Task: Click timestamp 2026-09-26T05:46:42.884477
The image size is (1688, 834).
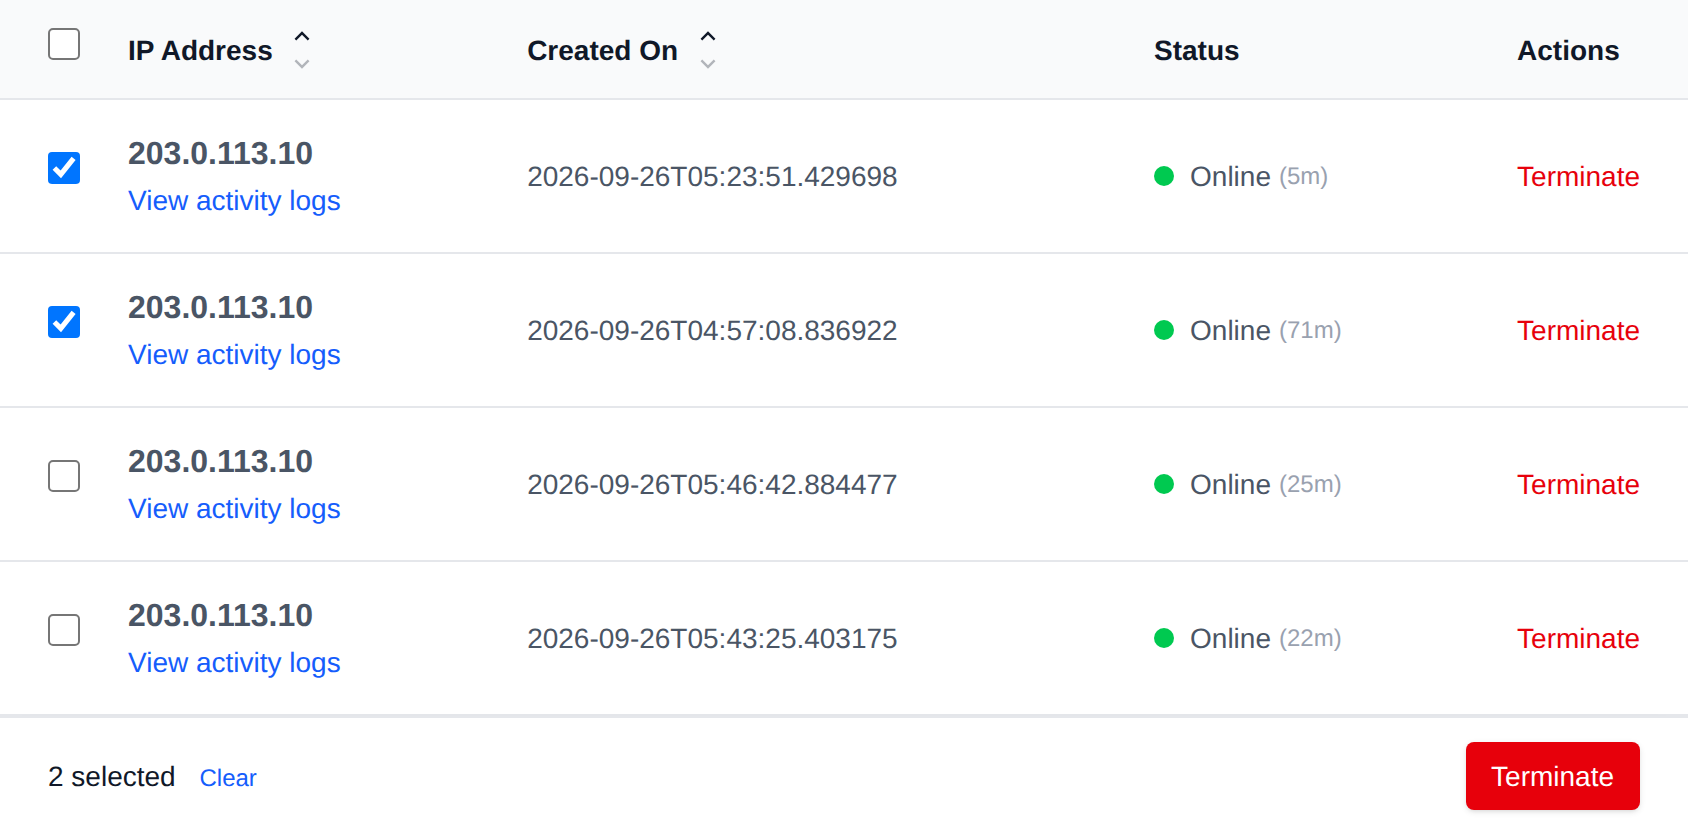Action: [x=712, y=485]
